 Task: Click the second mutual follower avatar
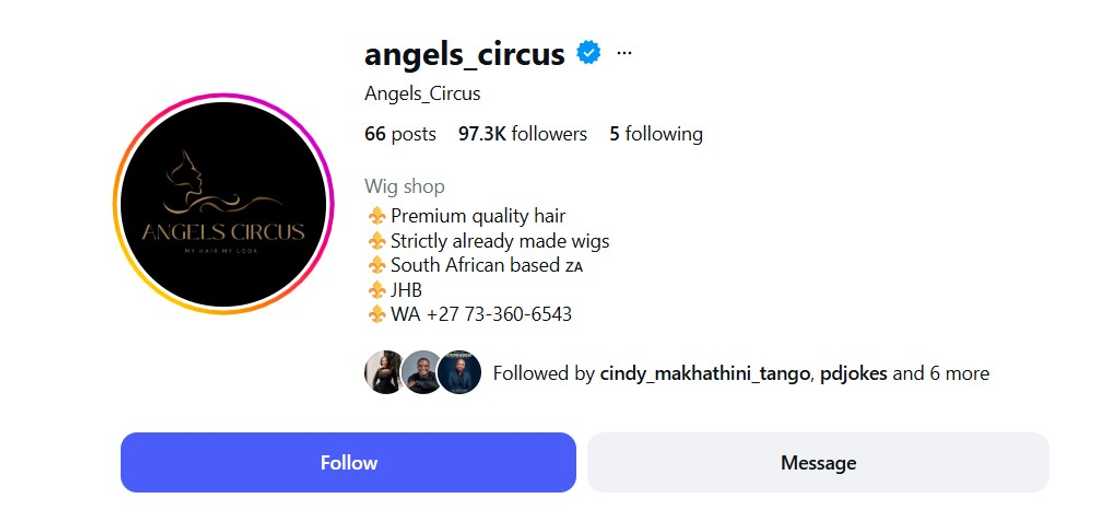pos(420,372)
